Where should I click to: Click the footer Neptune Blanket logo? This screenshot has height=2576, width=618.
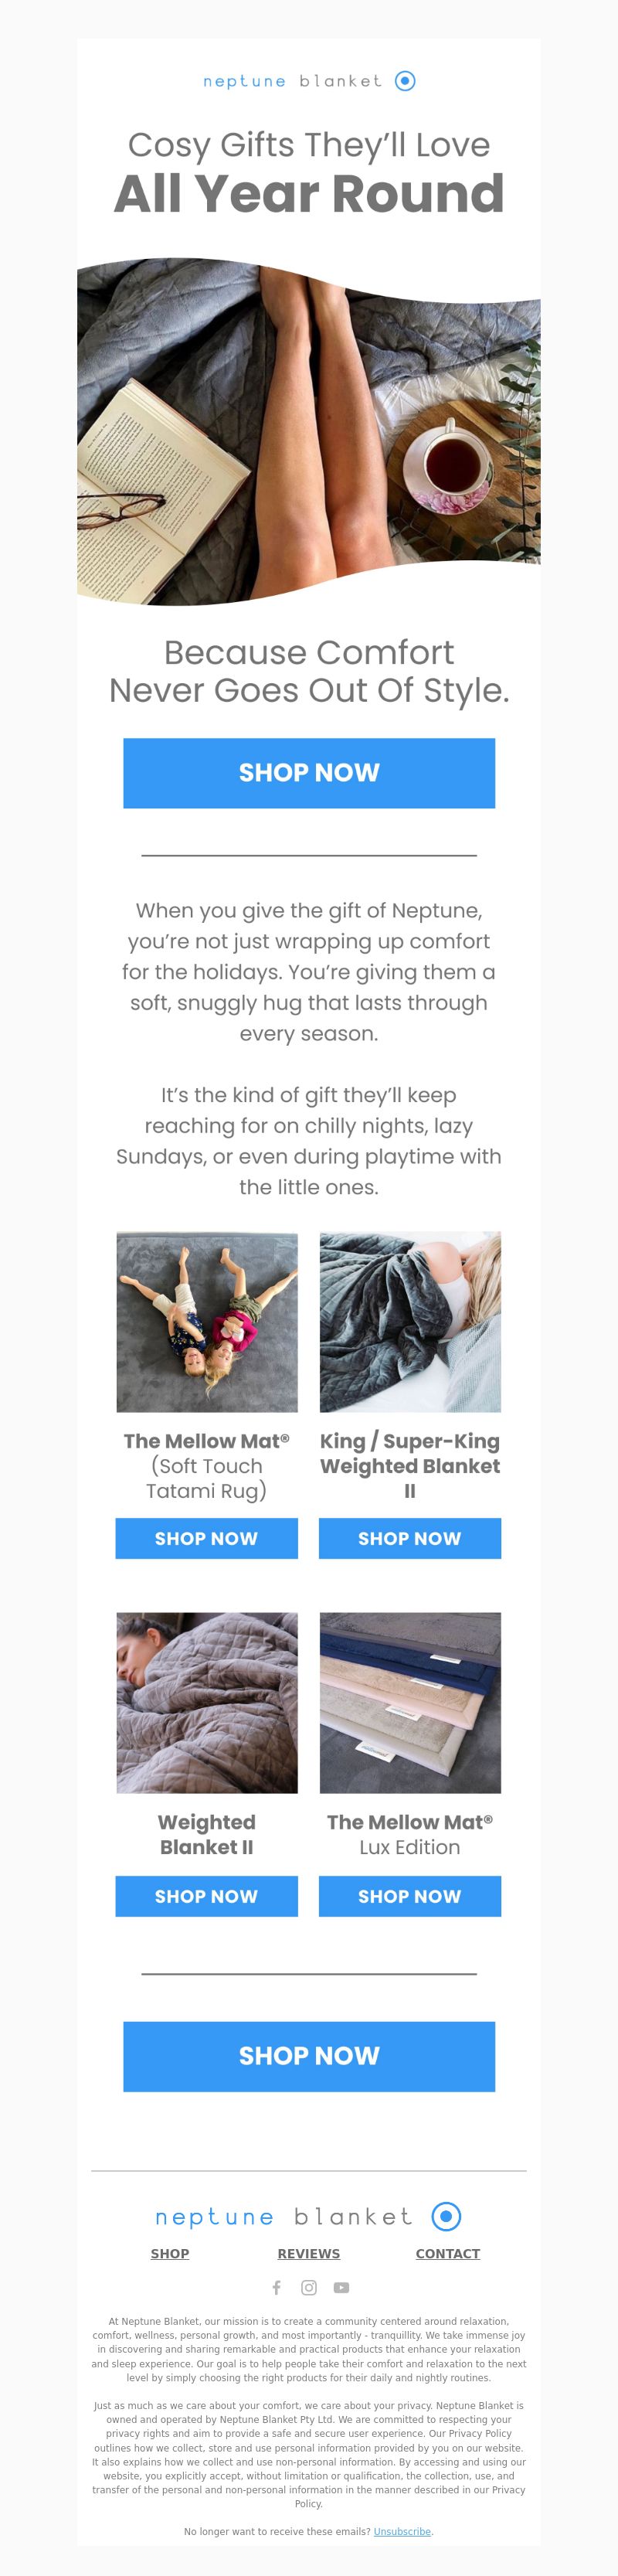point(309,2216)
